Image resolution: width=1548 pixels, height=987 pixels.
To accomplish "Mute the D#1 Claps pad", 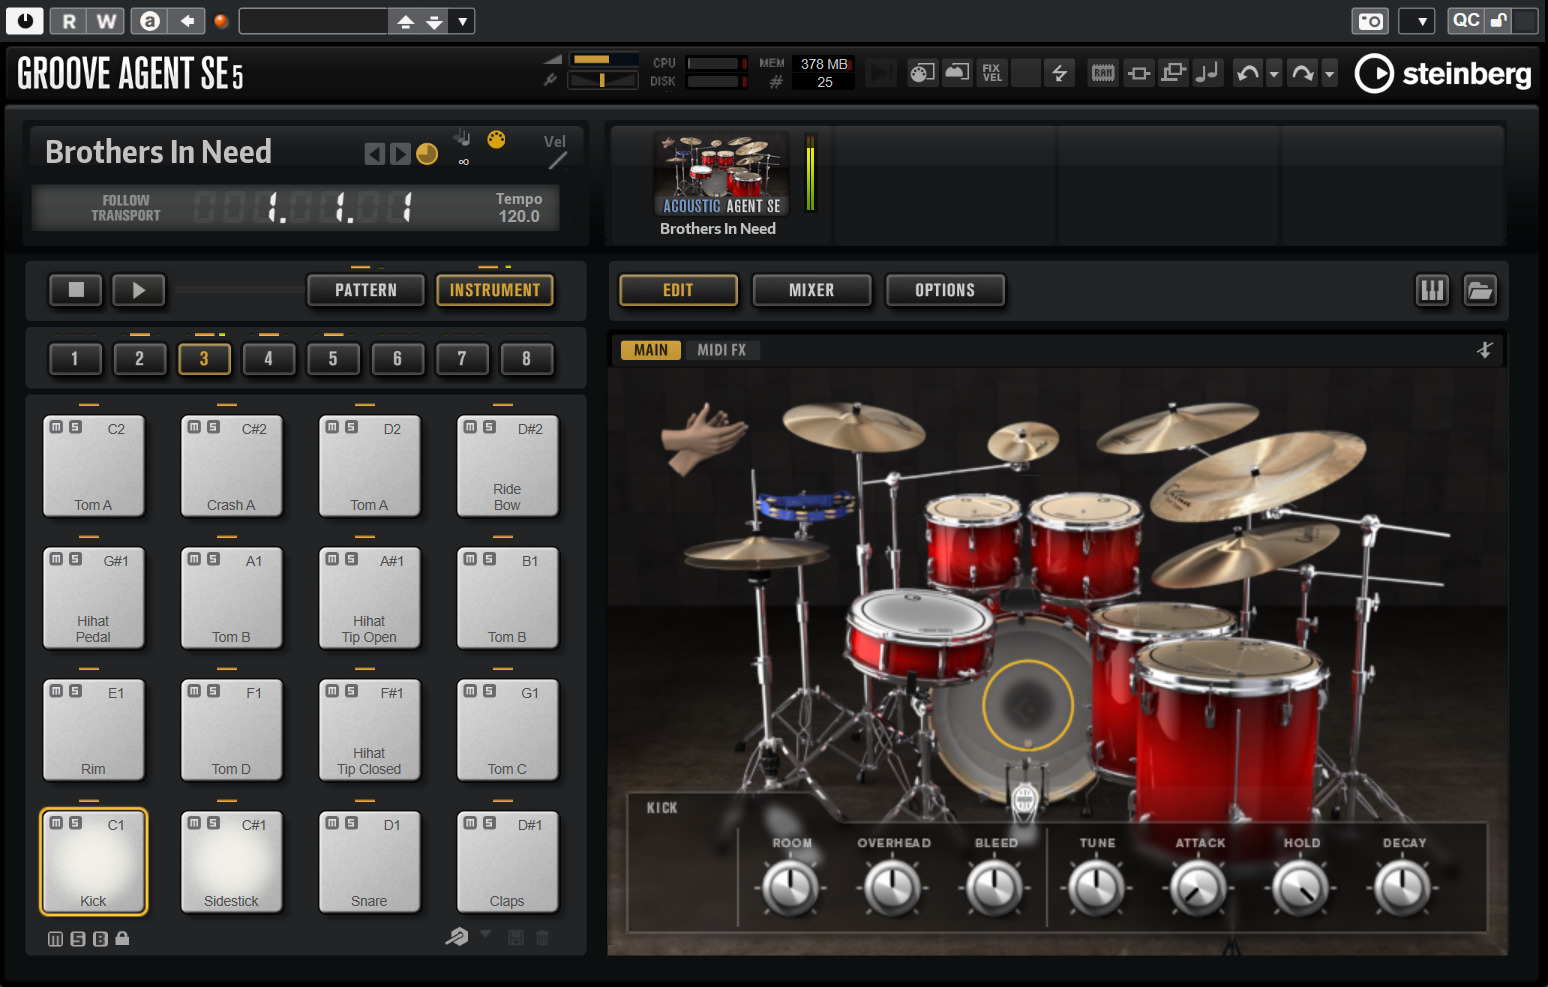I will tap(471, 823).
